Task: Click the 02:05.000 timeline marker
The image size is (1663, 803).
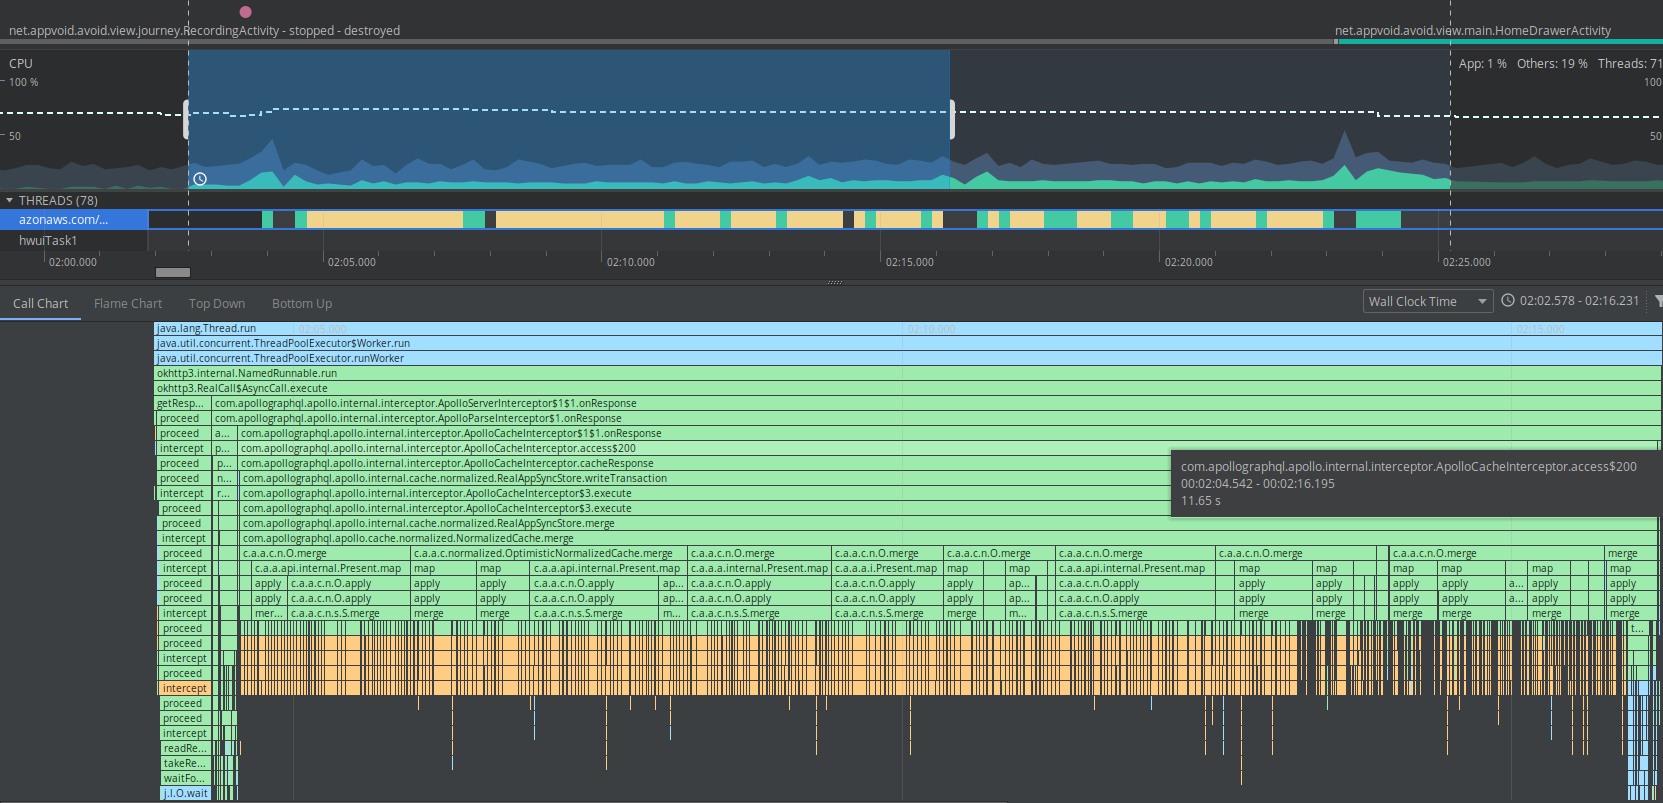Action: [352, 262]
